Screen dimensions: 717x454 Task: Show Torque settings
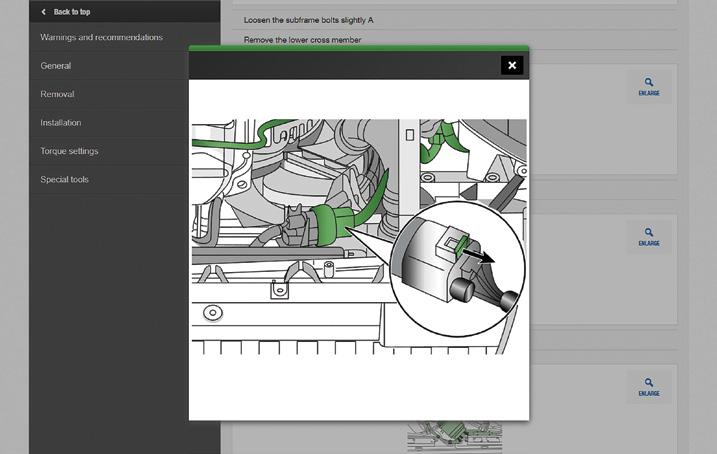pyautogui.click(x=69, y=151)
